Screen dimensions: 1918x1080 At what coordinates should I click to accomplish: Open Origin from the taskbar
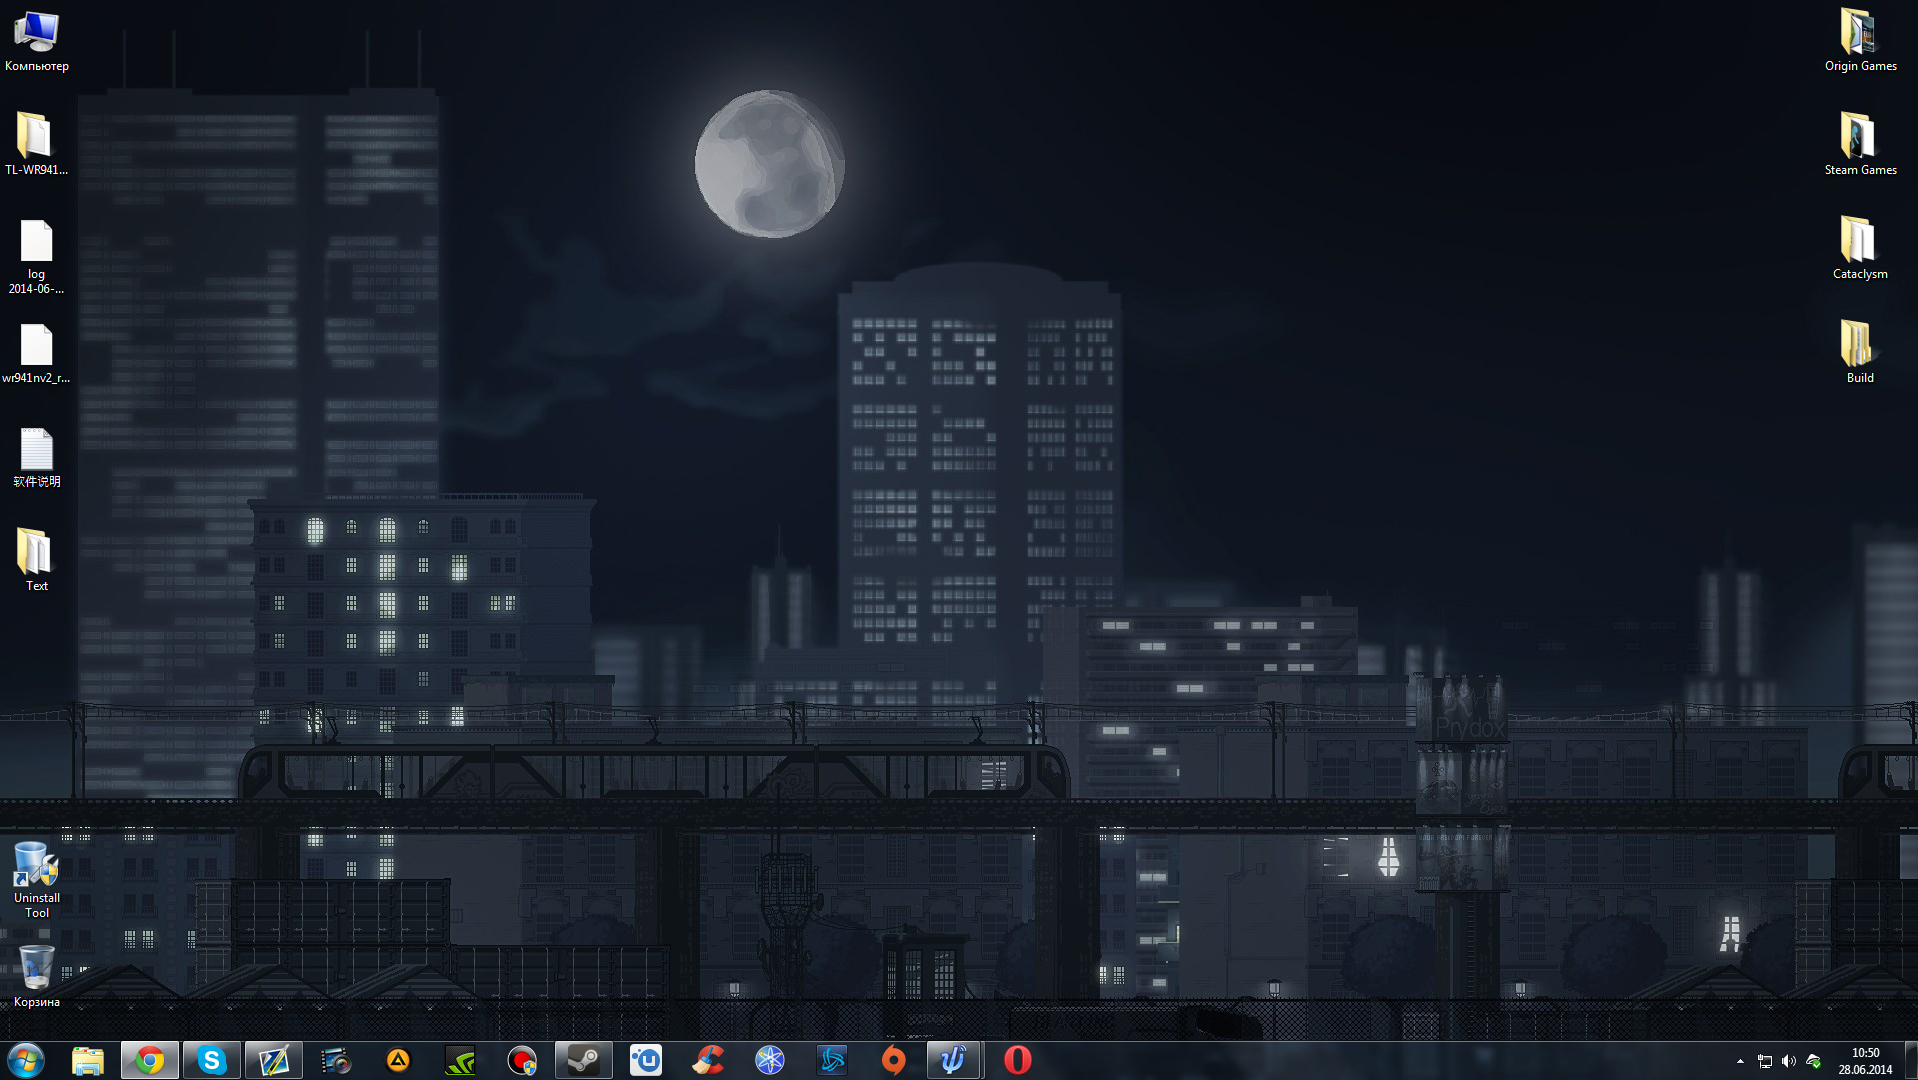894,1060
